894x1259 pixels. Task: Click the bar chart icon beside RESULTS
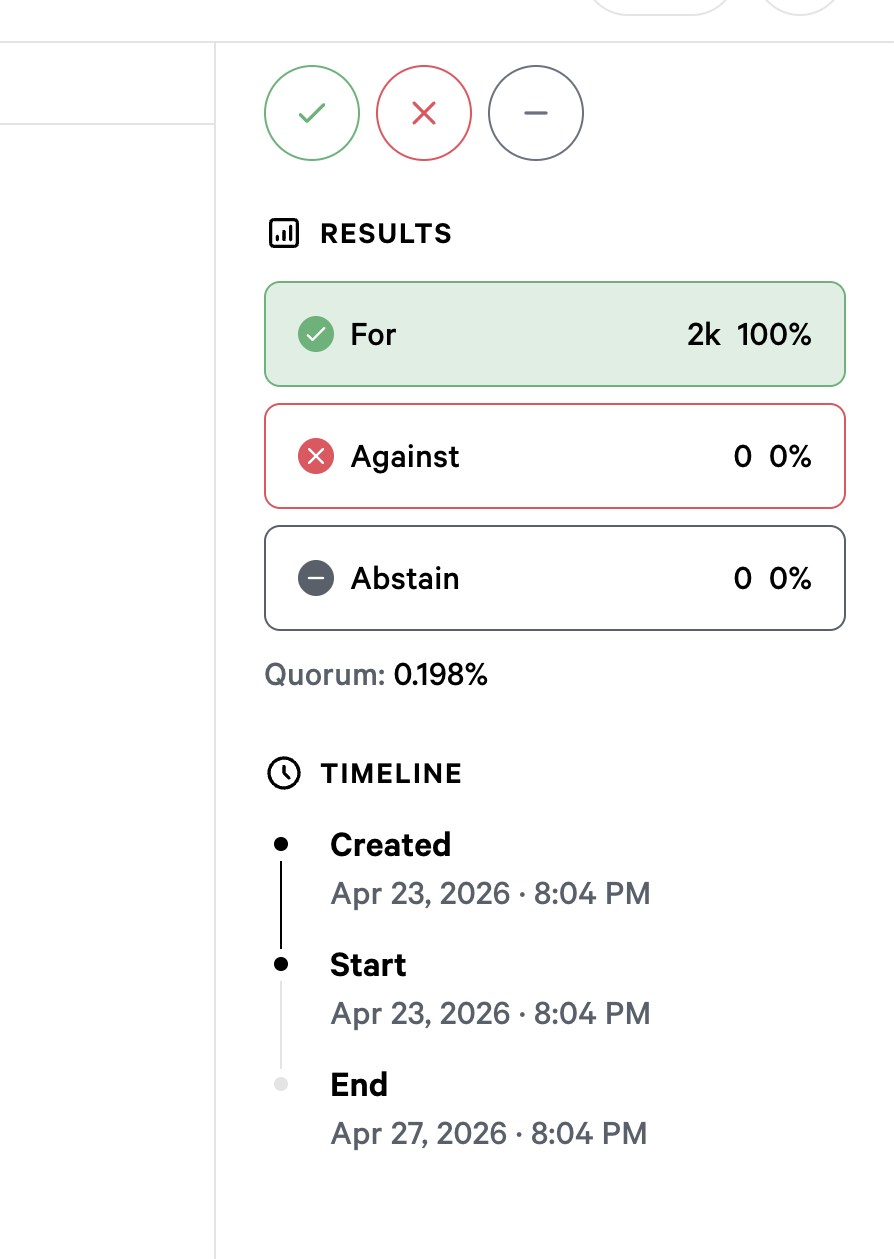(285, 233)
